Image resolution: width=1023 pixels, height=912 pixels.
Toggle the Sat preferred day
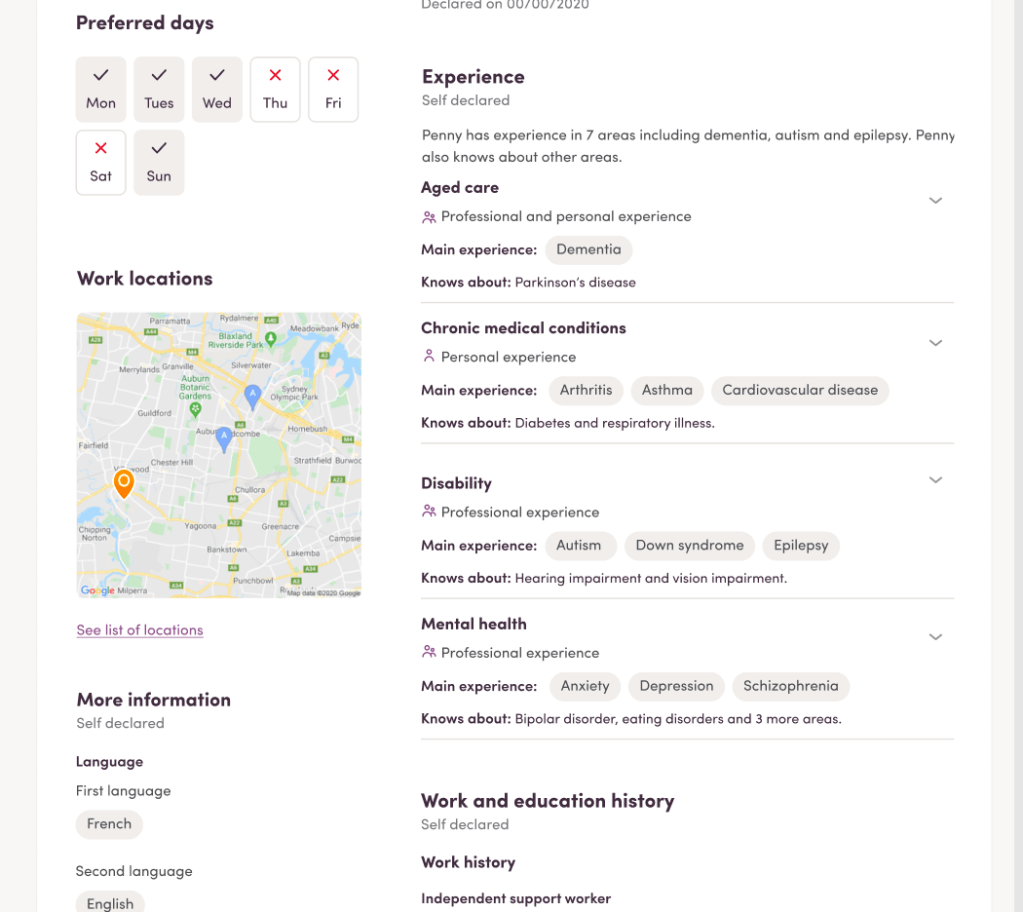[101, 163]
